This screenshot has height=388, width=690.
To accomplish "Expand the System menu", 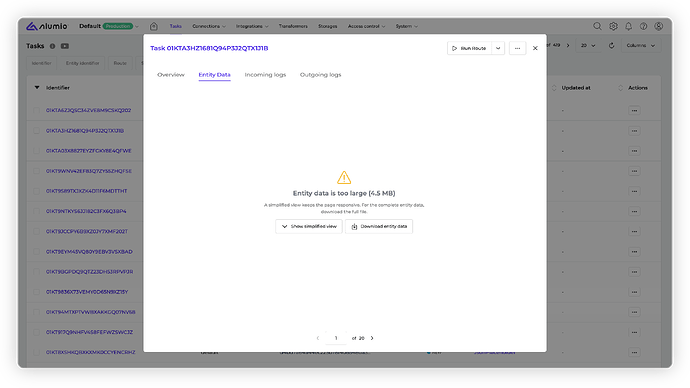I will tap(406, 26).
